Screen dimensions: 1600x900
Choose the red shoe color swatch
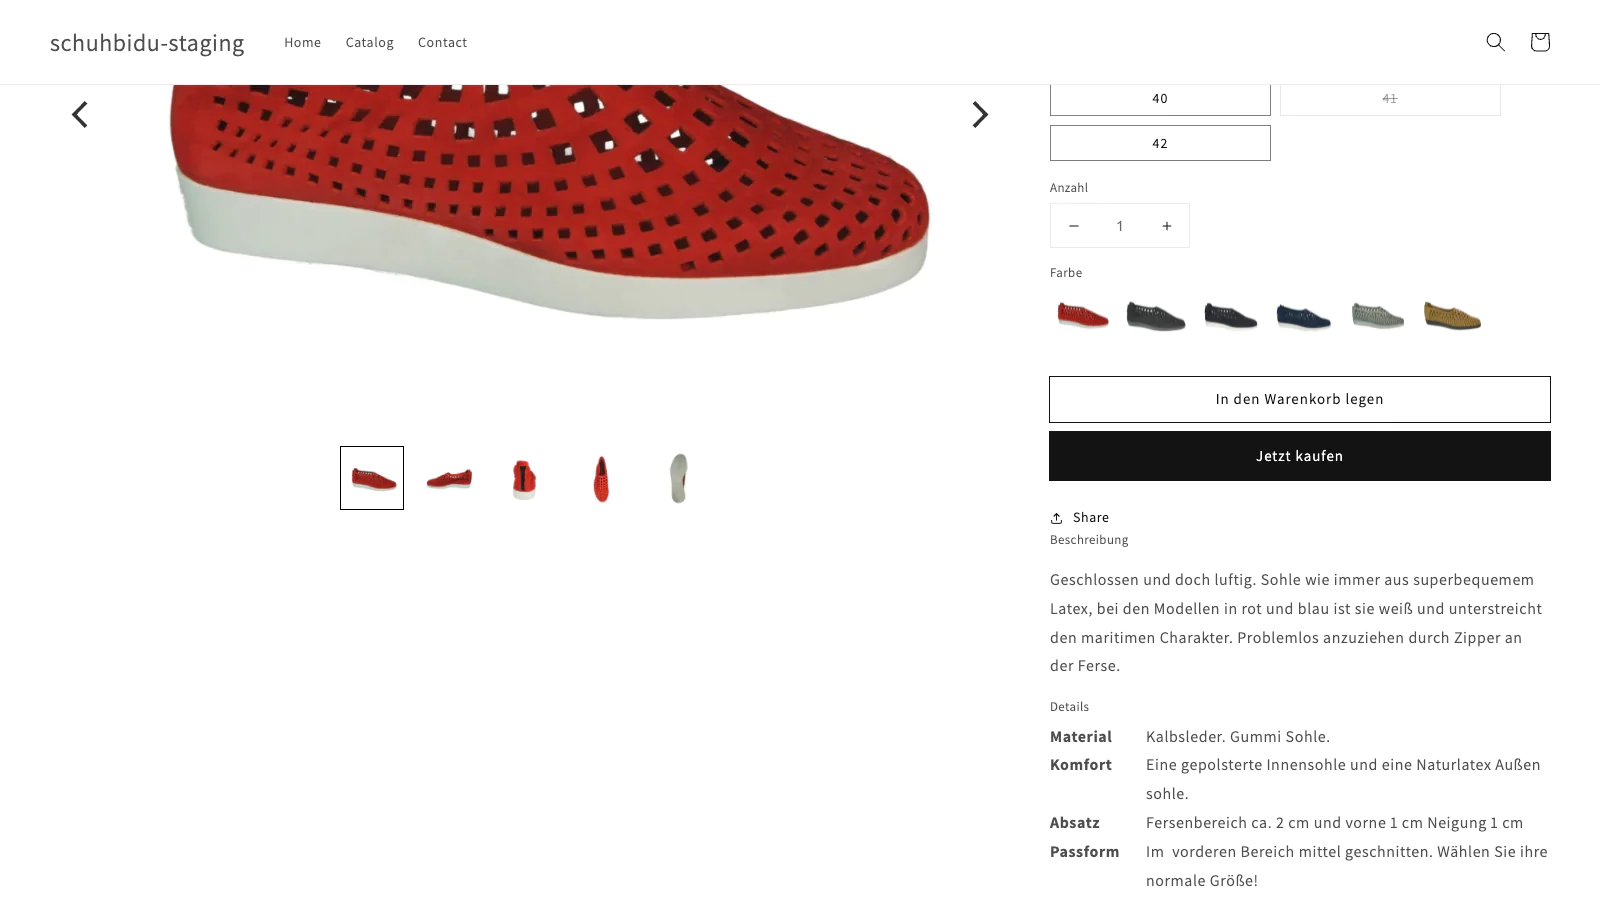click(1083, 316)
